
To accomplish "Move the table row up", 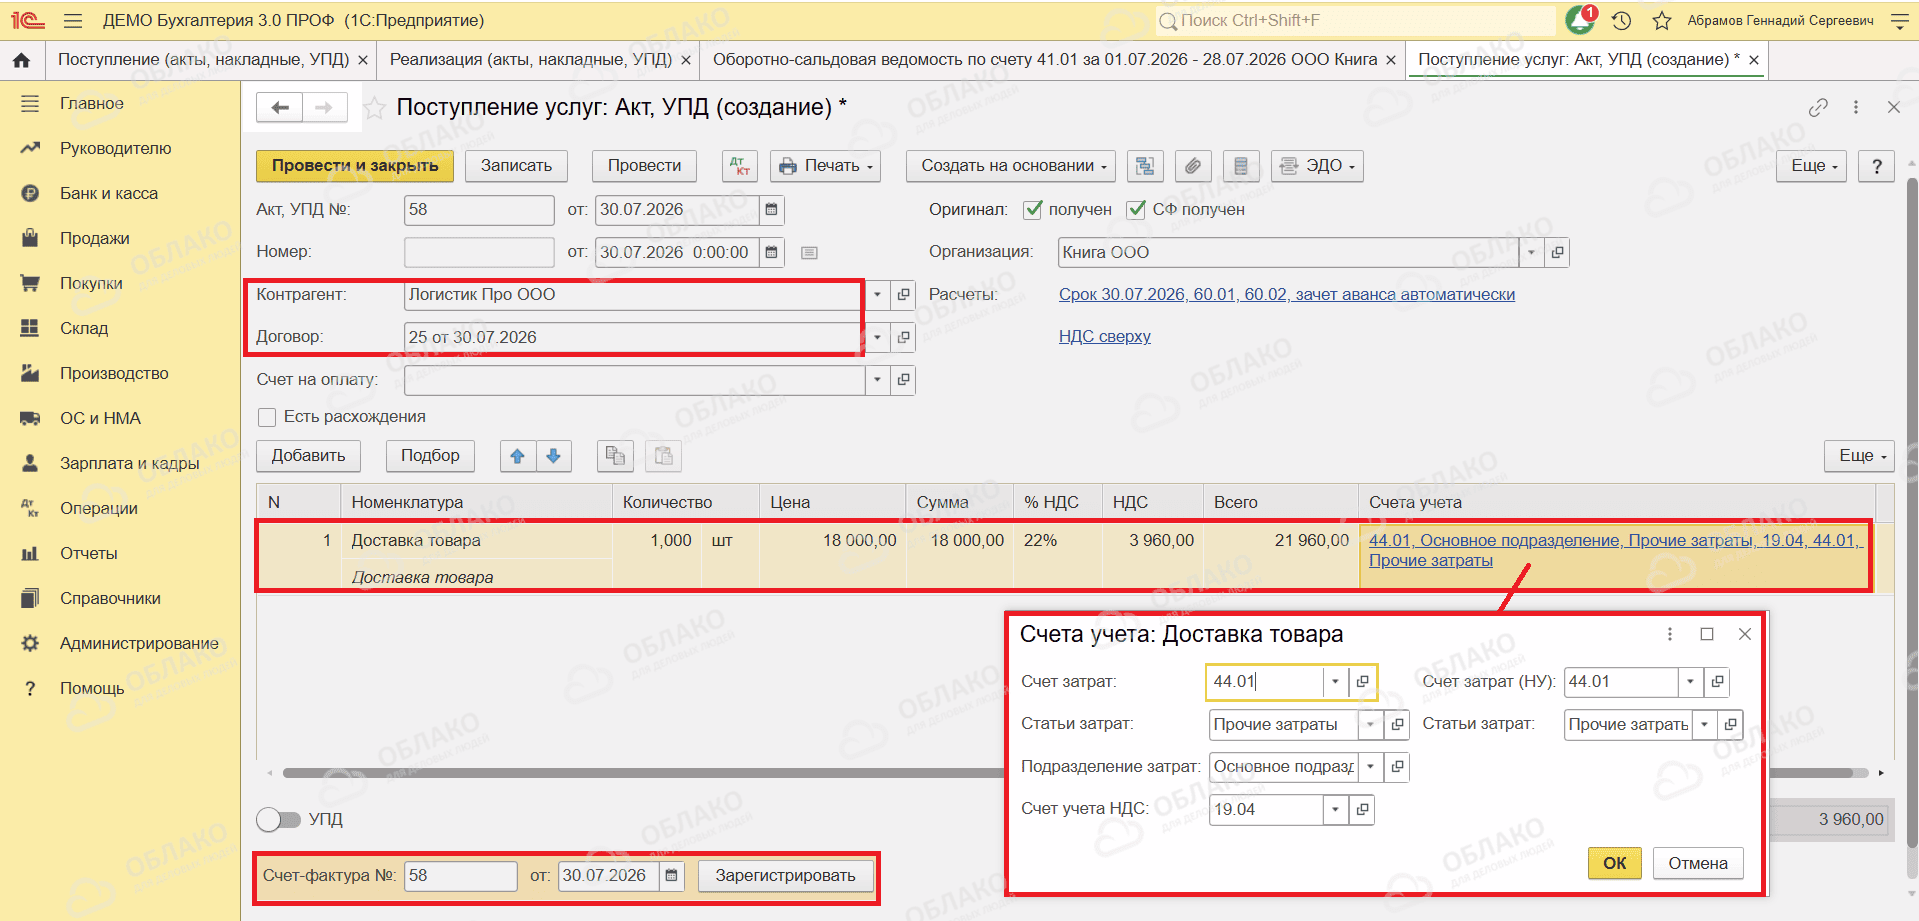I will [518, 456].
